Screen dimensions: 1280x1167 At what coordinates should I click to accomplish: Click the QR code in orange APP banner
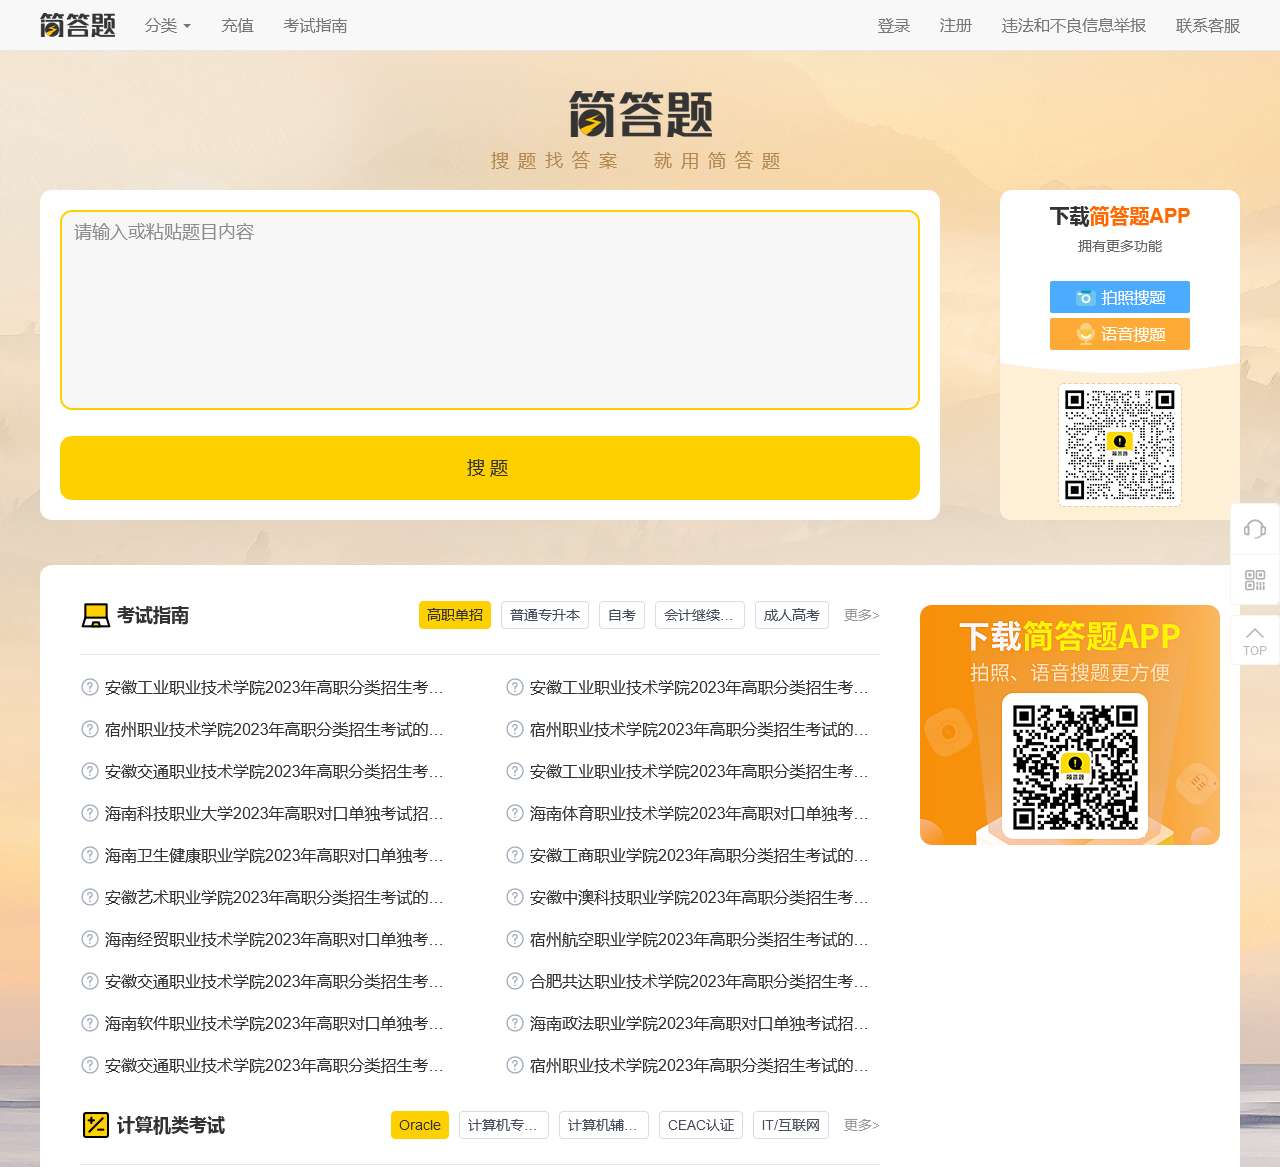[1075, 768]
